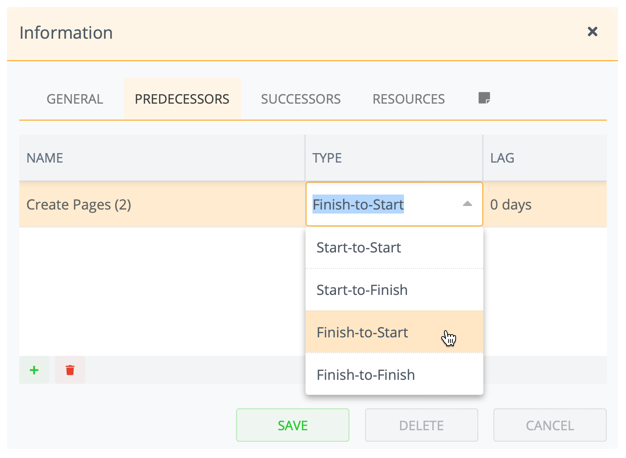Click the Finish-to-Start type input field

point(380,204)
